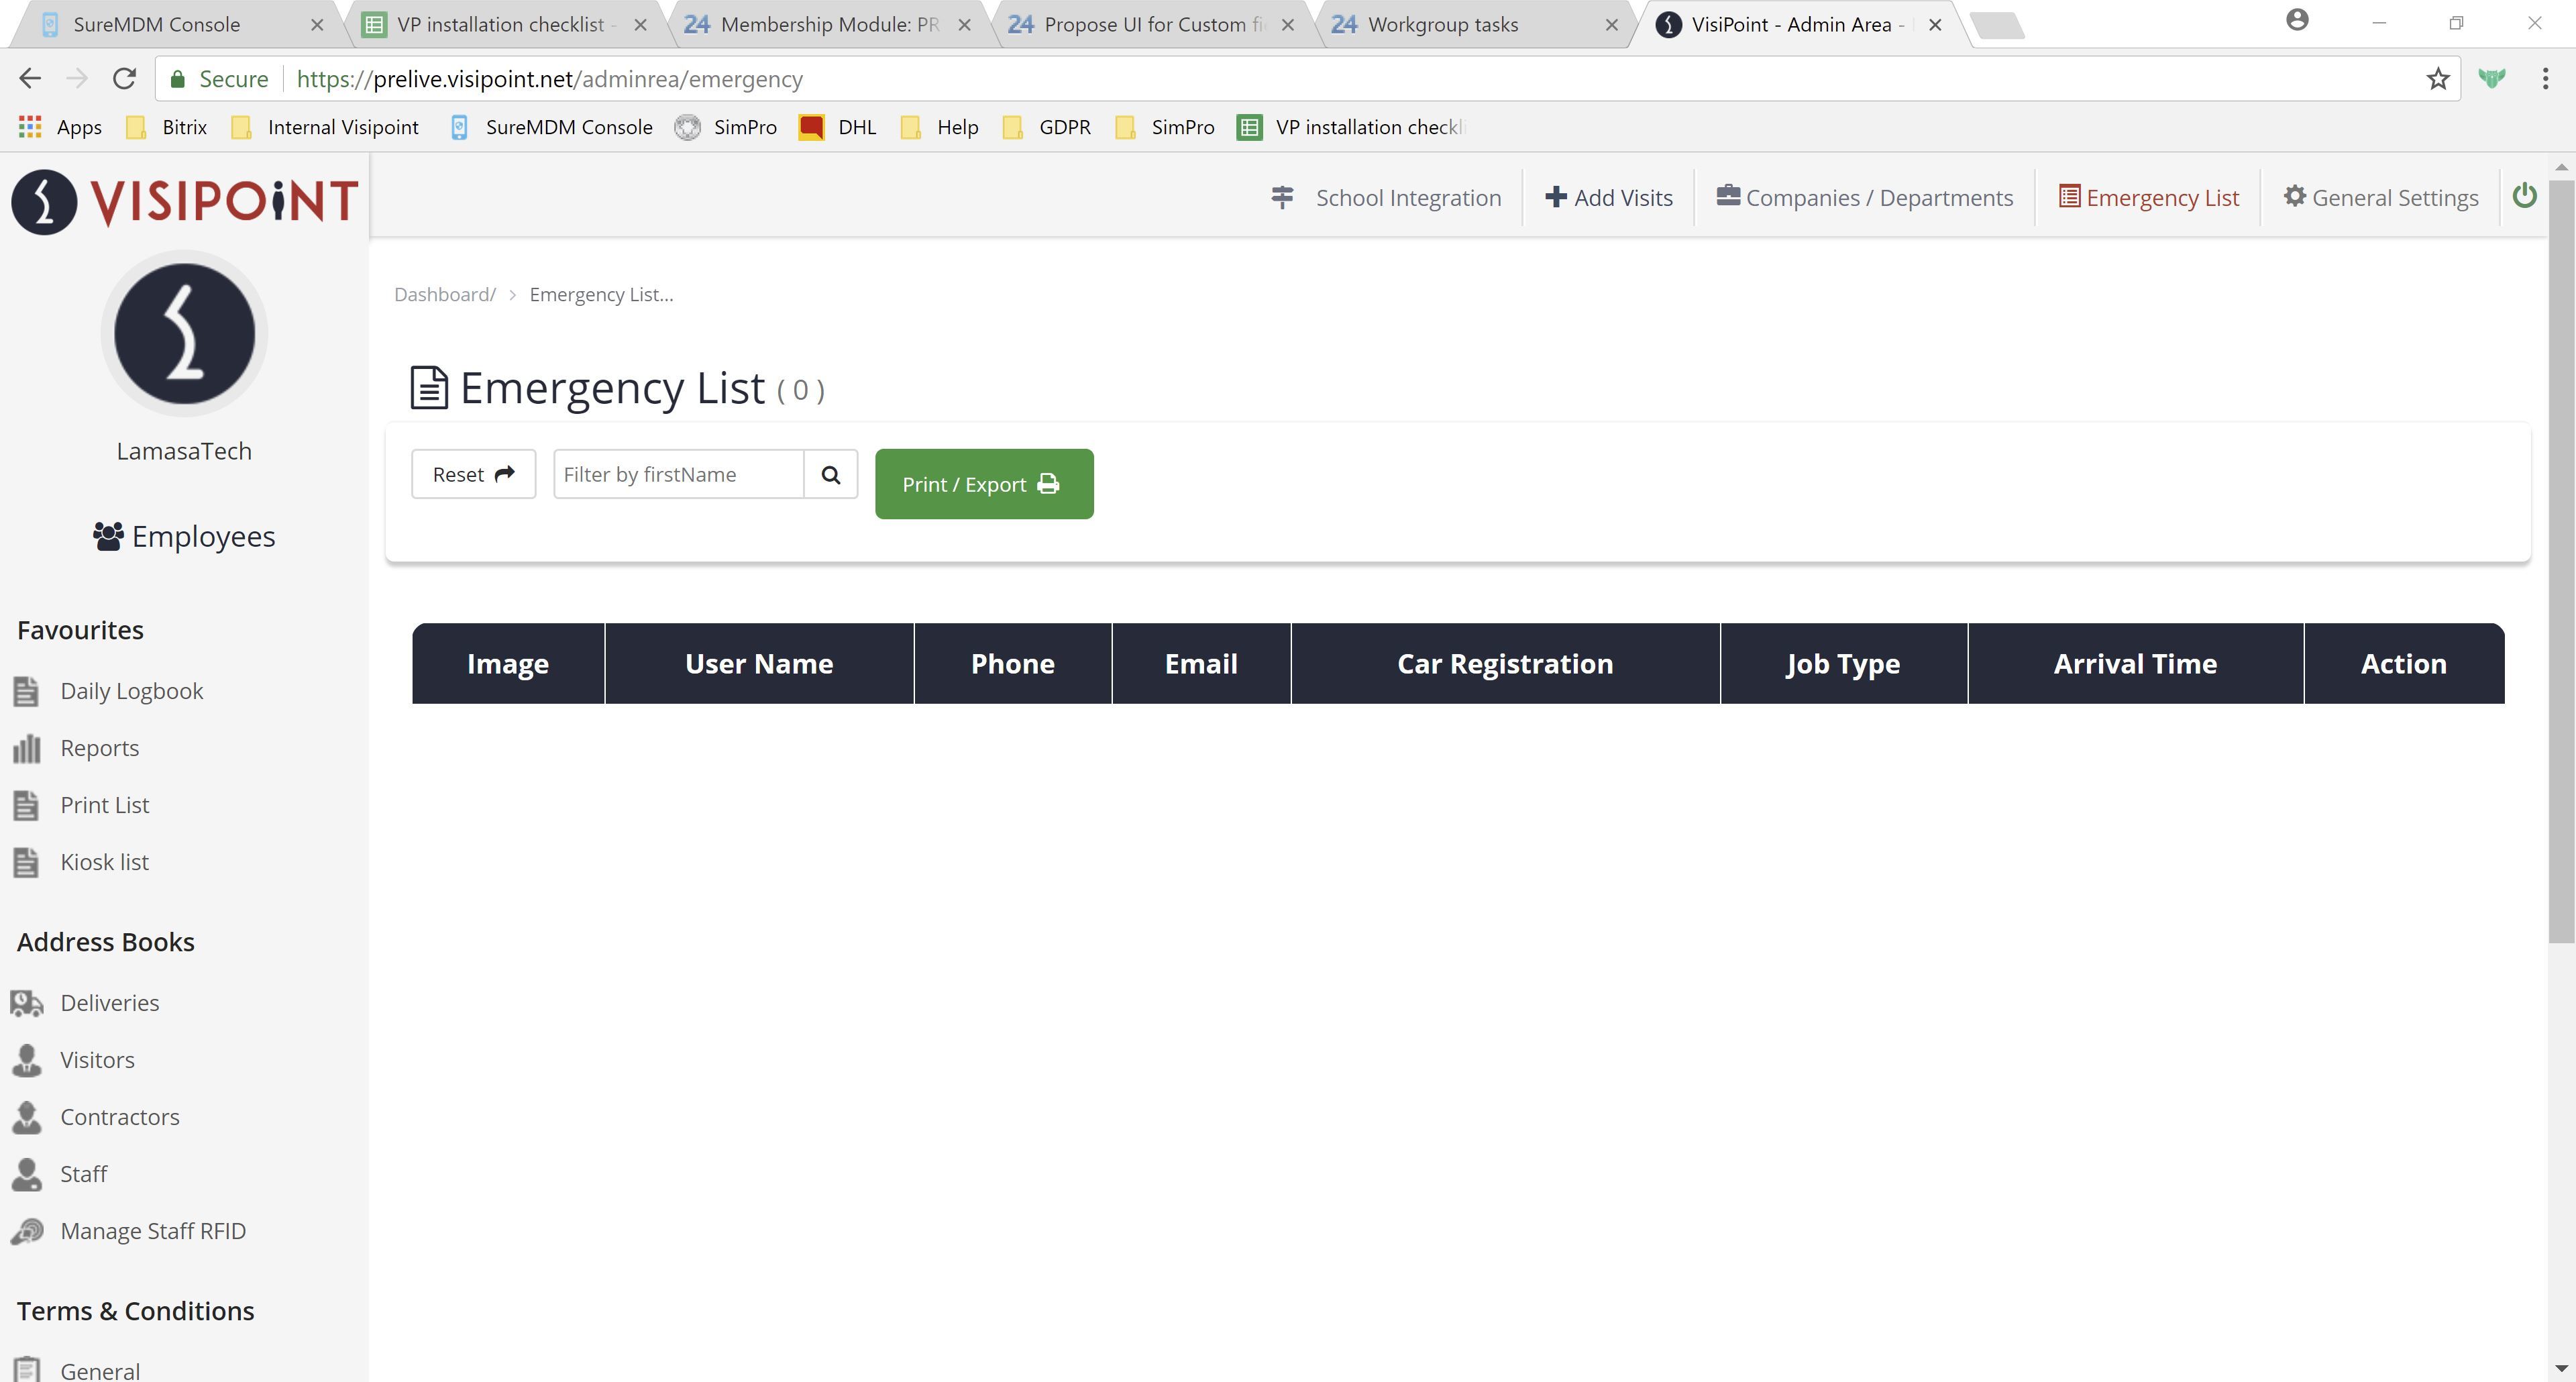Click the Car Registration column header
Image resolution: width=2576 pixels, height=1382 pixels.
point(1505,663)
